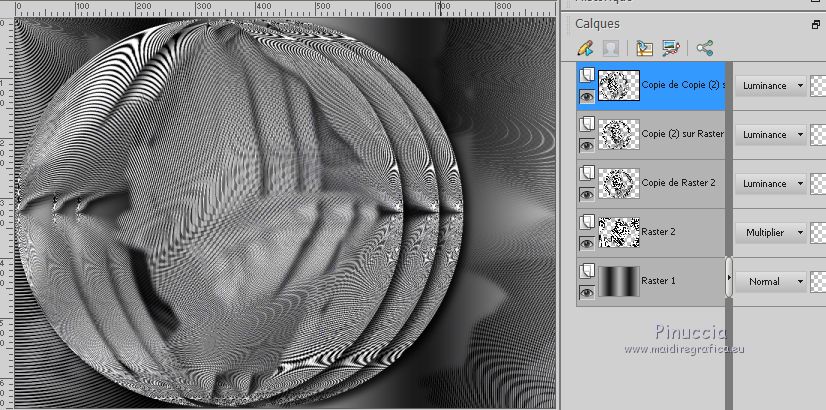The height and width of the screenshot is (410, 826).
Task: Click the Calques panel title
Action: (597, 24)
